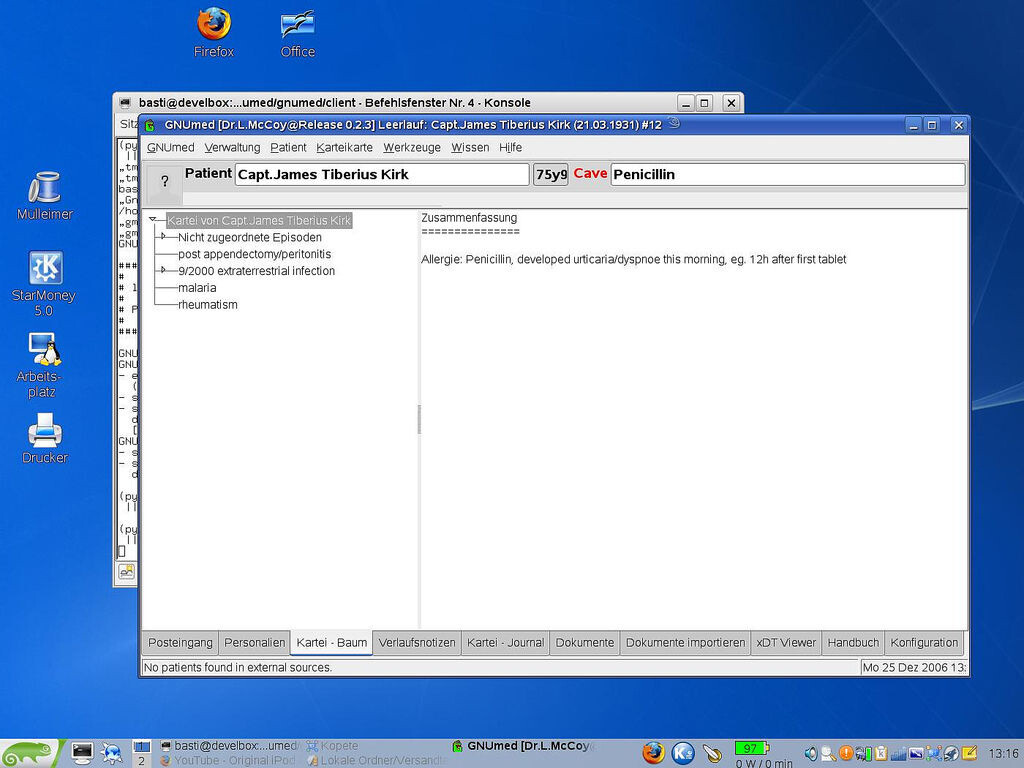Viewport: 1024px width, 768px height.
Task: Switch to virtual desktop 1 in the pager
Action: coord(142,746)
